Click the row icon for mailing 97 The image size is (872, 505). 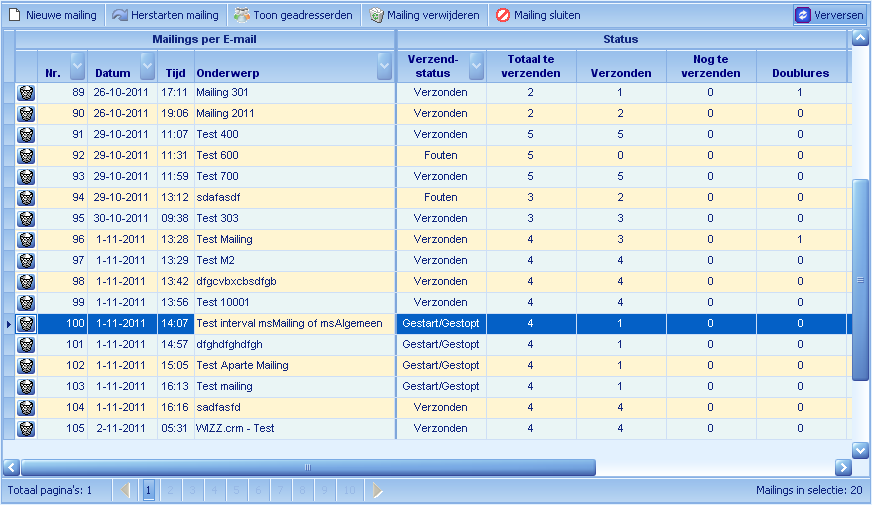pos(26,261)
